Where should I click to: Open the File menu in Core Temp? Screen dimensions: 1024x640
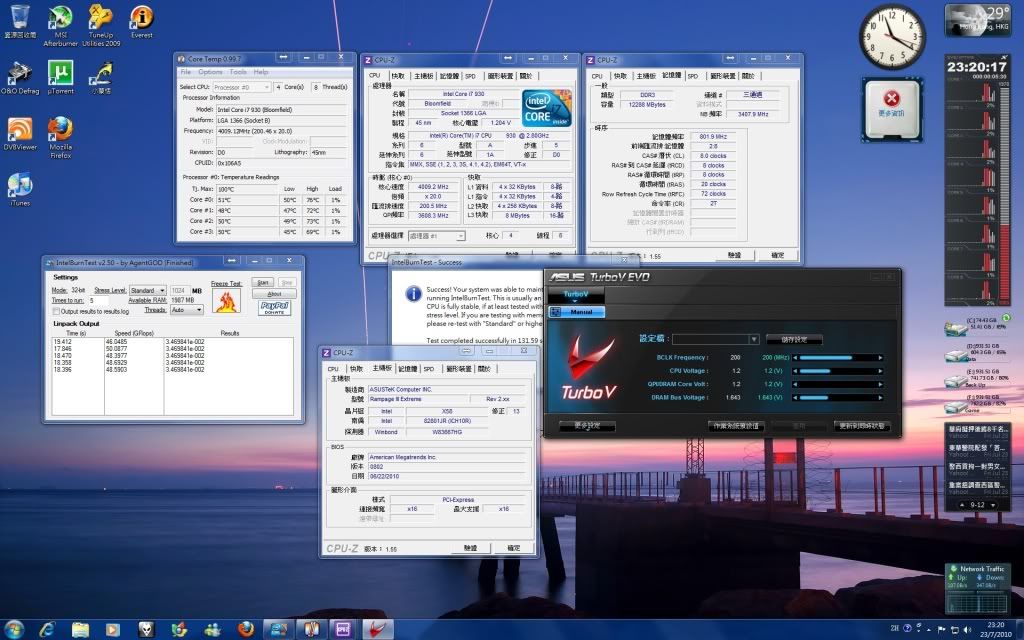(186, 72)
